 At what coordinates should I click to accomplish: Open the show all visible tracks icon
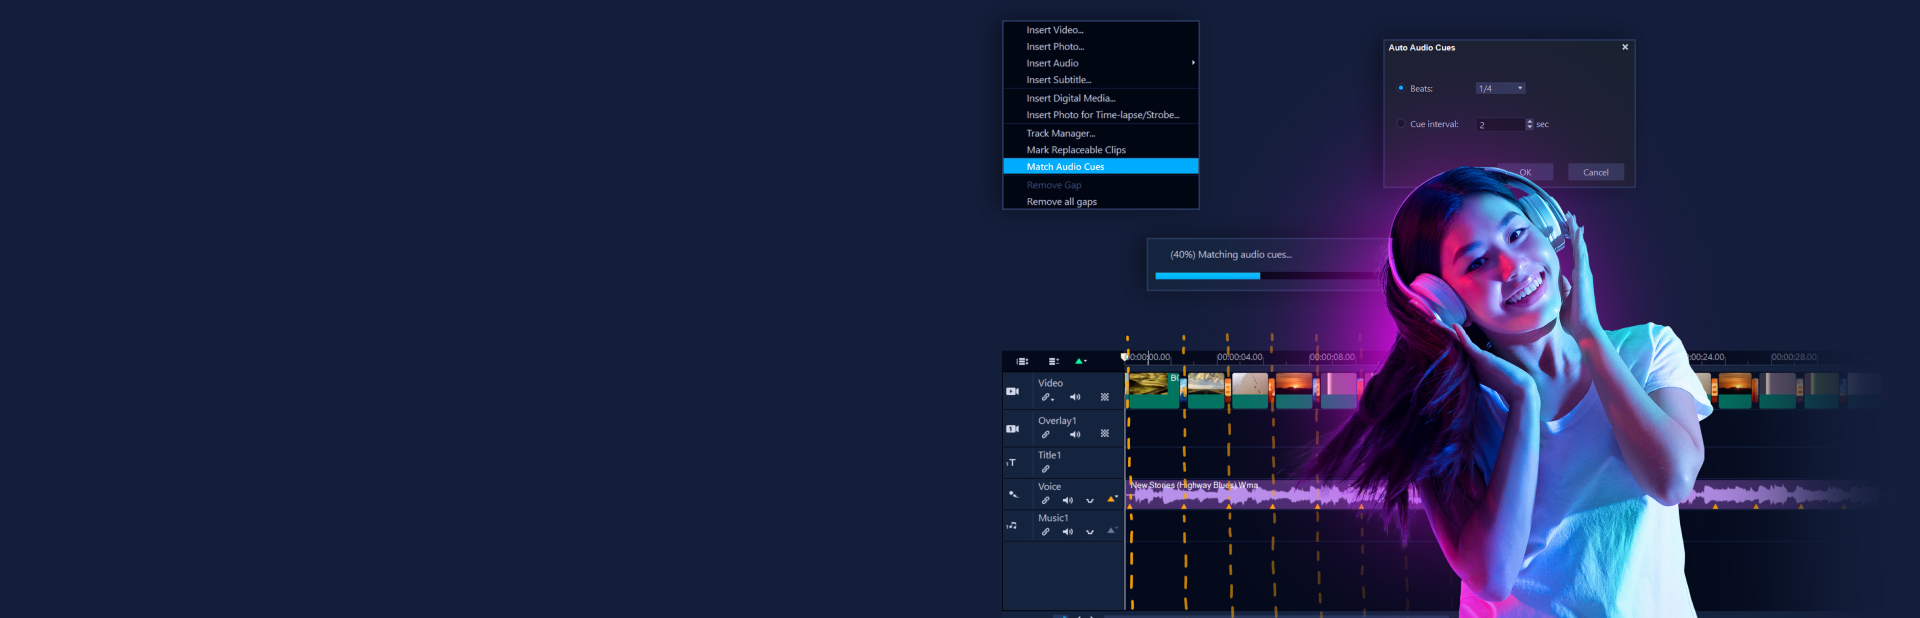[1022, 361]
